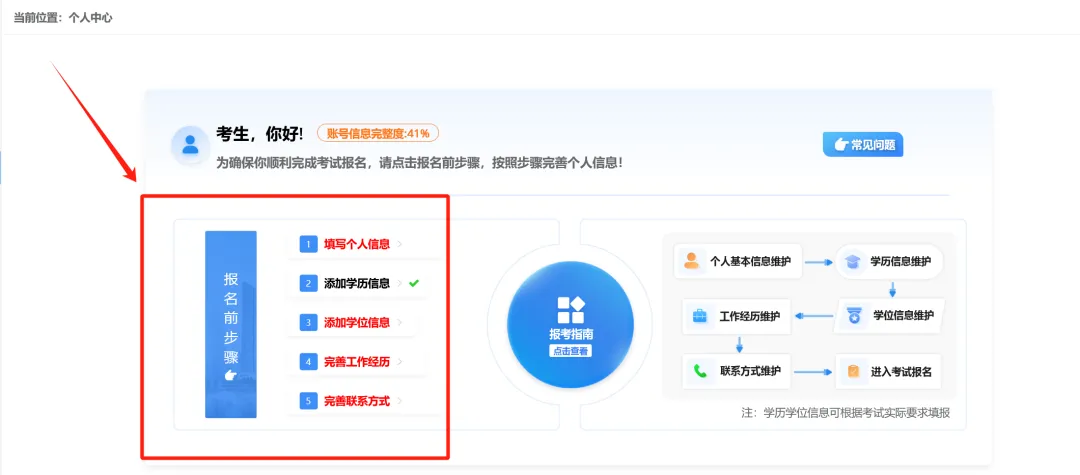This screenshot has width=1080, height=475.
Task: Open step 1 填写个人信息
Action: click(x=356, y=243)
